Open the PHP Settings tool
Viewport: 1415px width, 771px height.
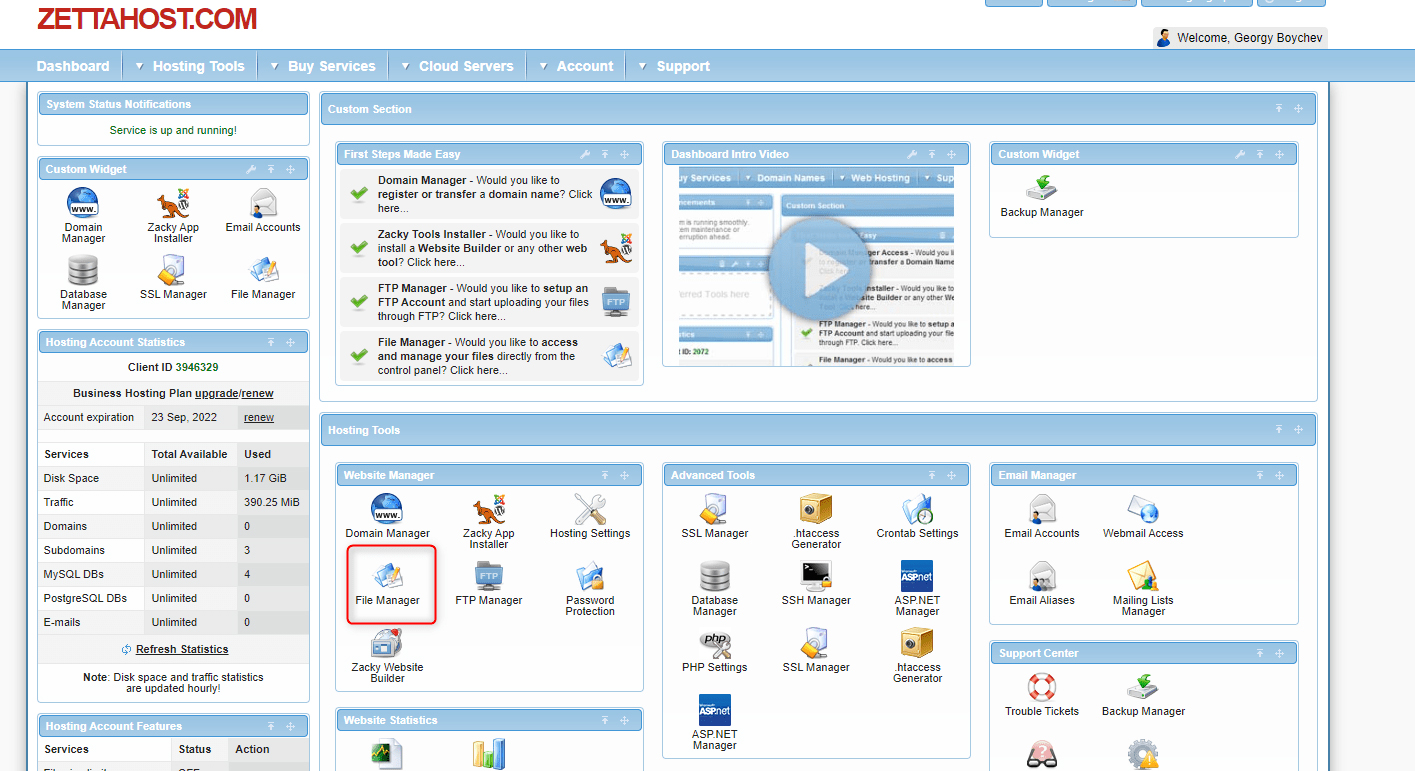click(715, 650)
